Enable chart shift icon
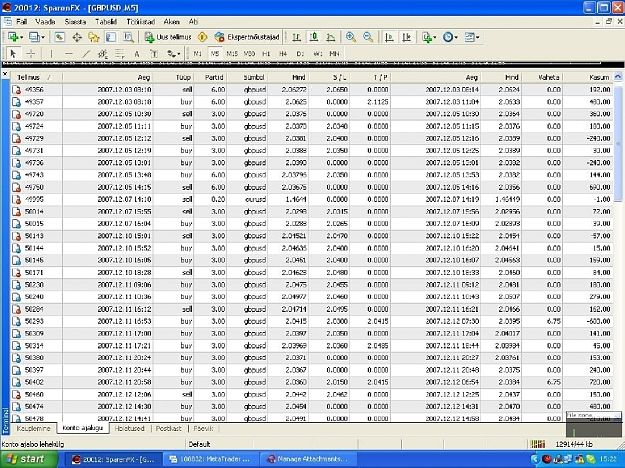This screenshot has height=468, width=625. [406, 37]
